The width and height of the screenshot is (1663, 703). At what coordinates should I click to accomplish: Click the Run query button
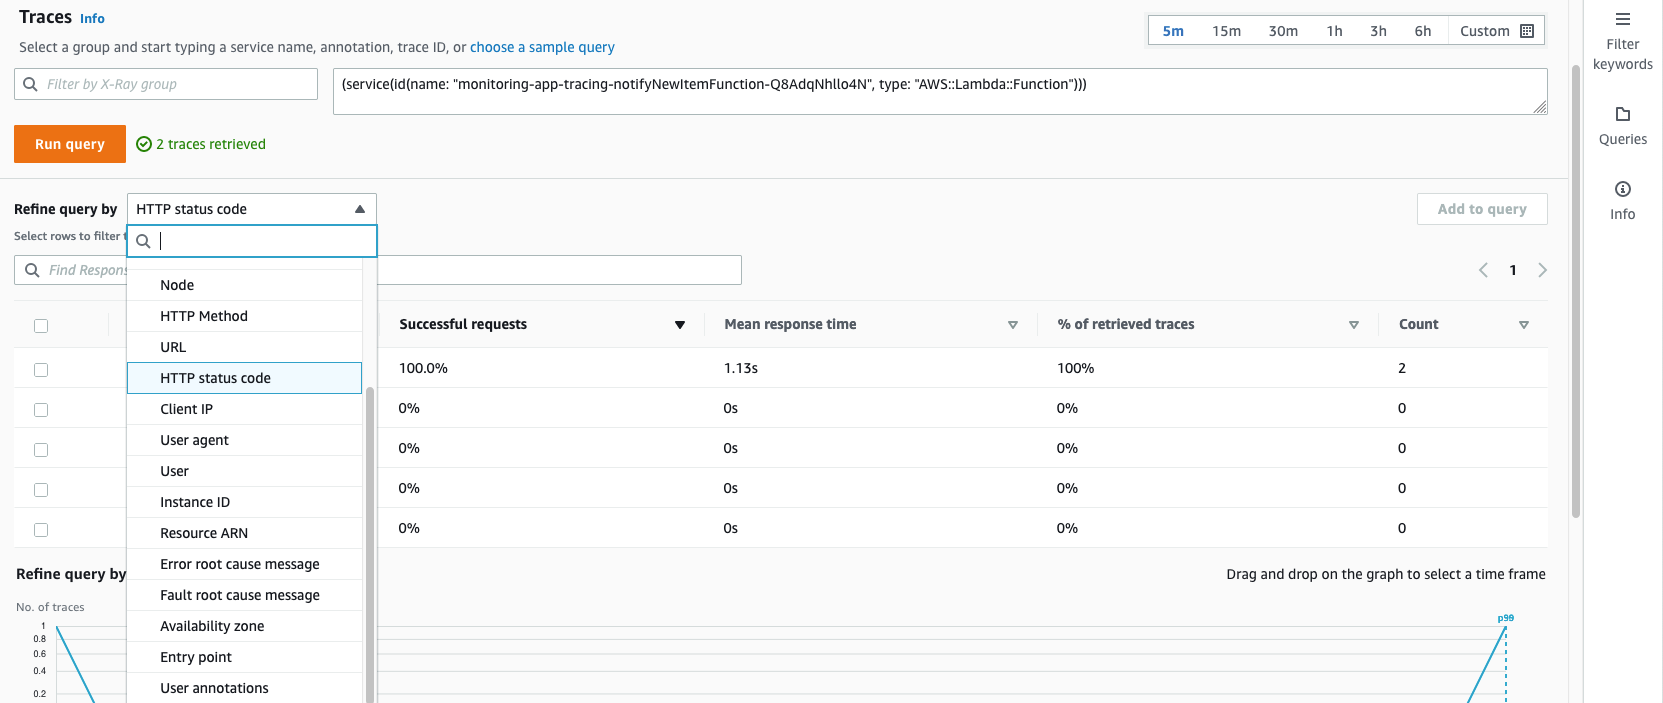(x=70, y=144)
